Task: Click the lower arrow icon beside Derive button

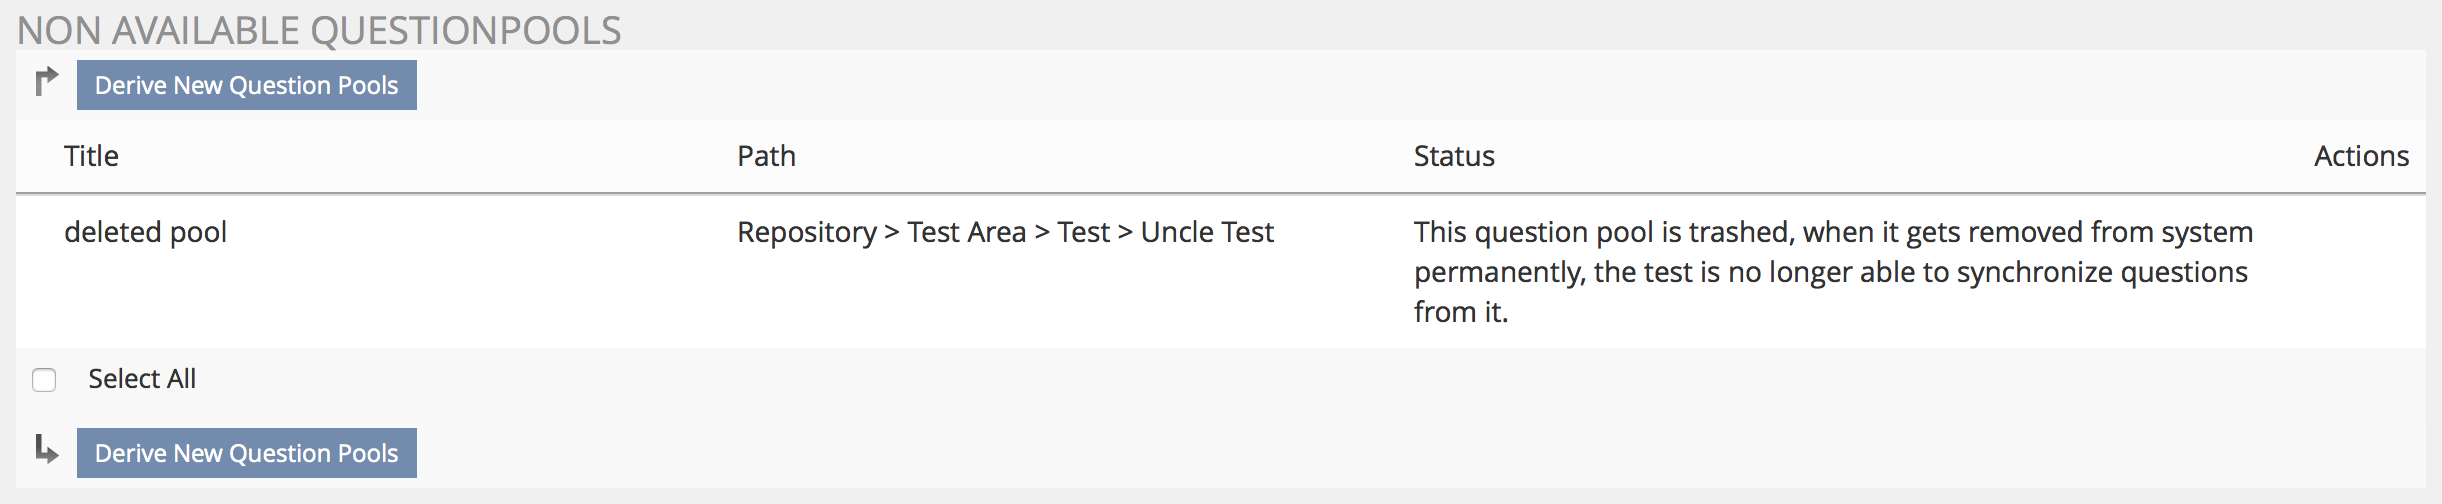Action: (x=46, y=449)
